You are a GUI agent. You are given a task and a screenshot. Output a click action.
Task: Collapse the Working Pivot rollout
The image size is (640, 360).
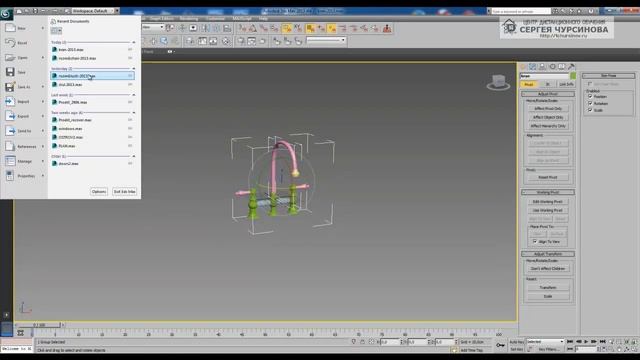pyautogui.click(x=548, y=192)
